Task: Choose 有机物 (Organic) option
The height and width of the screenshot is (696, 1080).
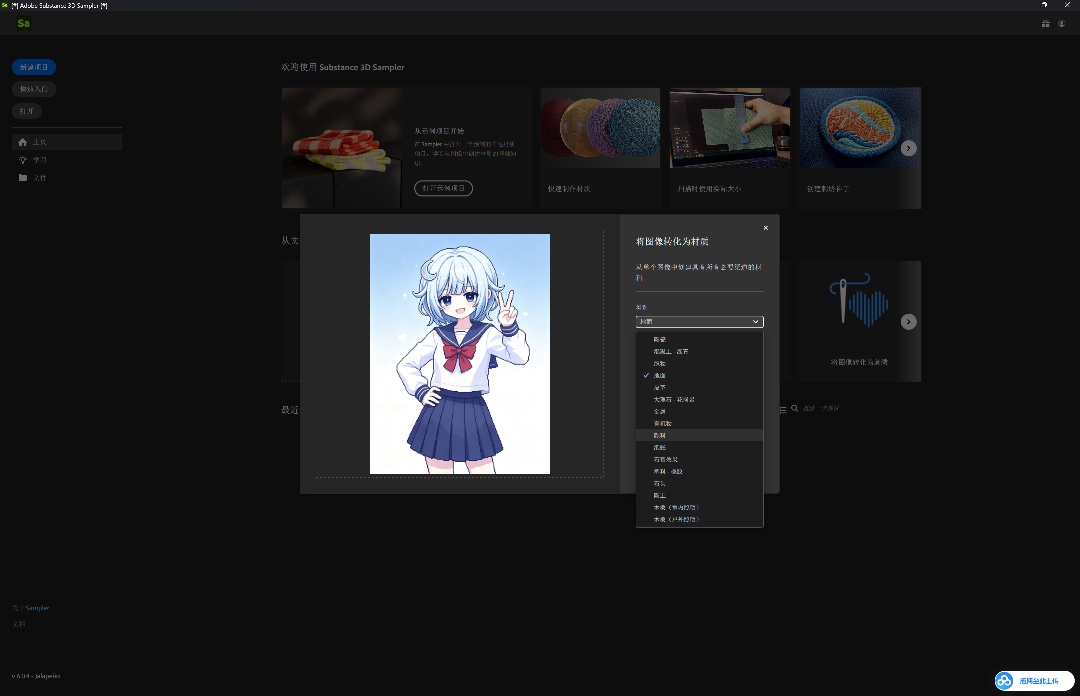Action: pyautogui.click(x=699, y=423)
